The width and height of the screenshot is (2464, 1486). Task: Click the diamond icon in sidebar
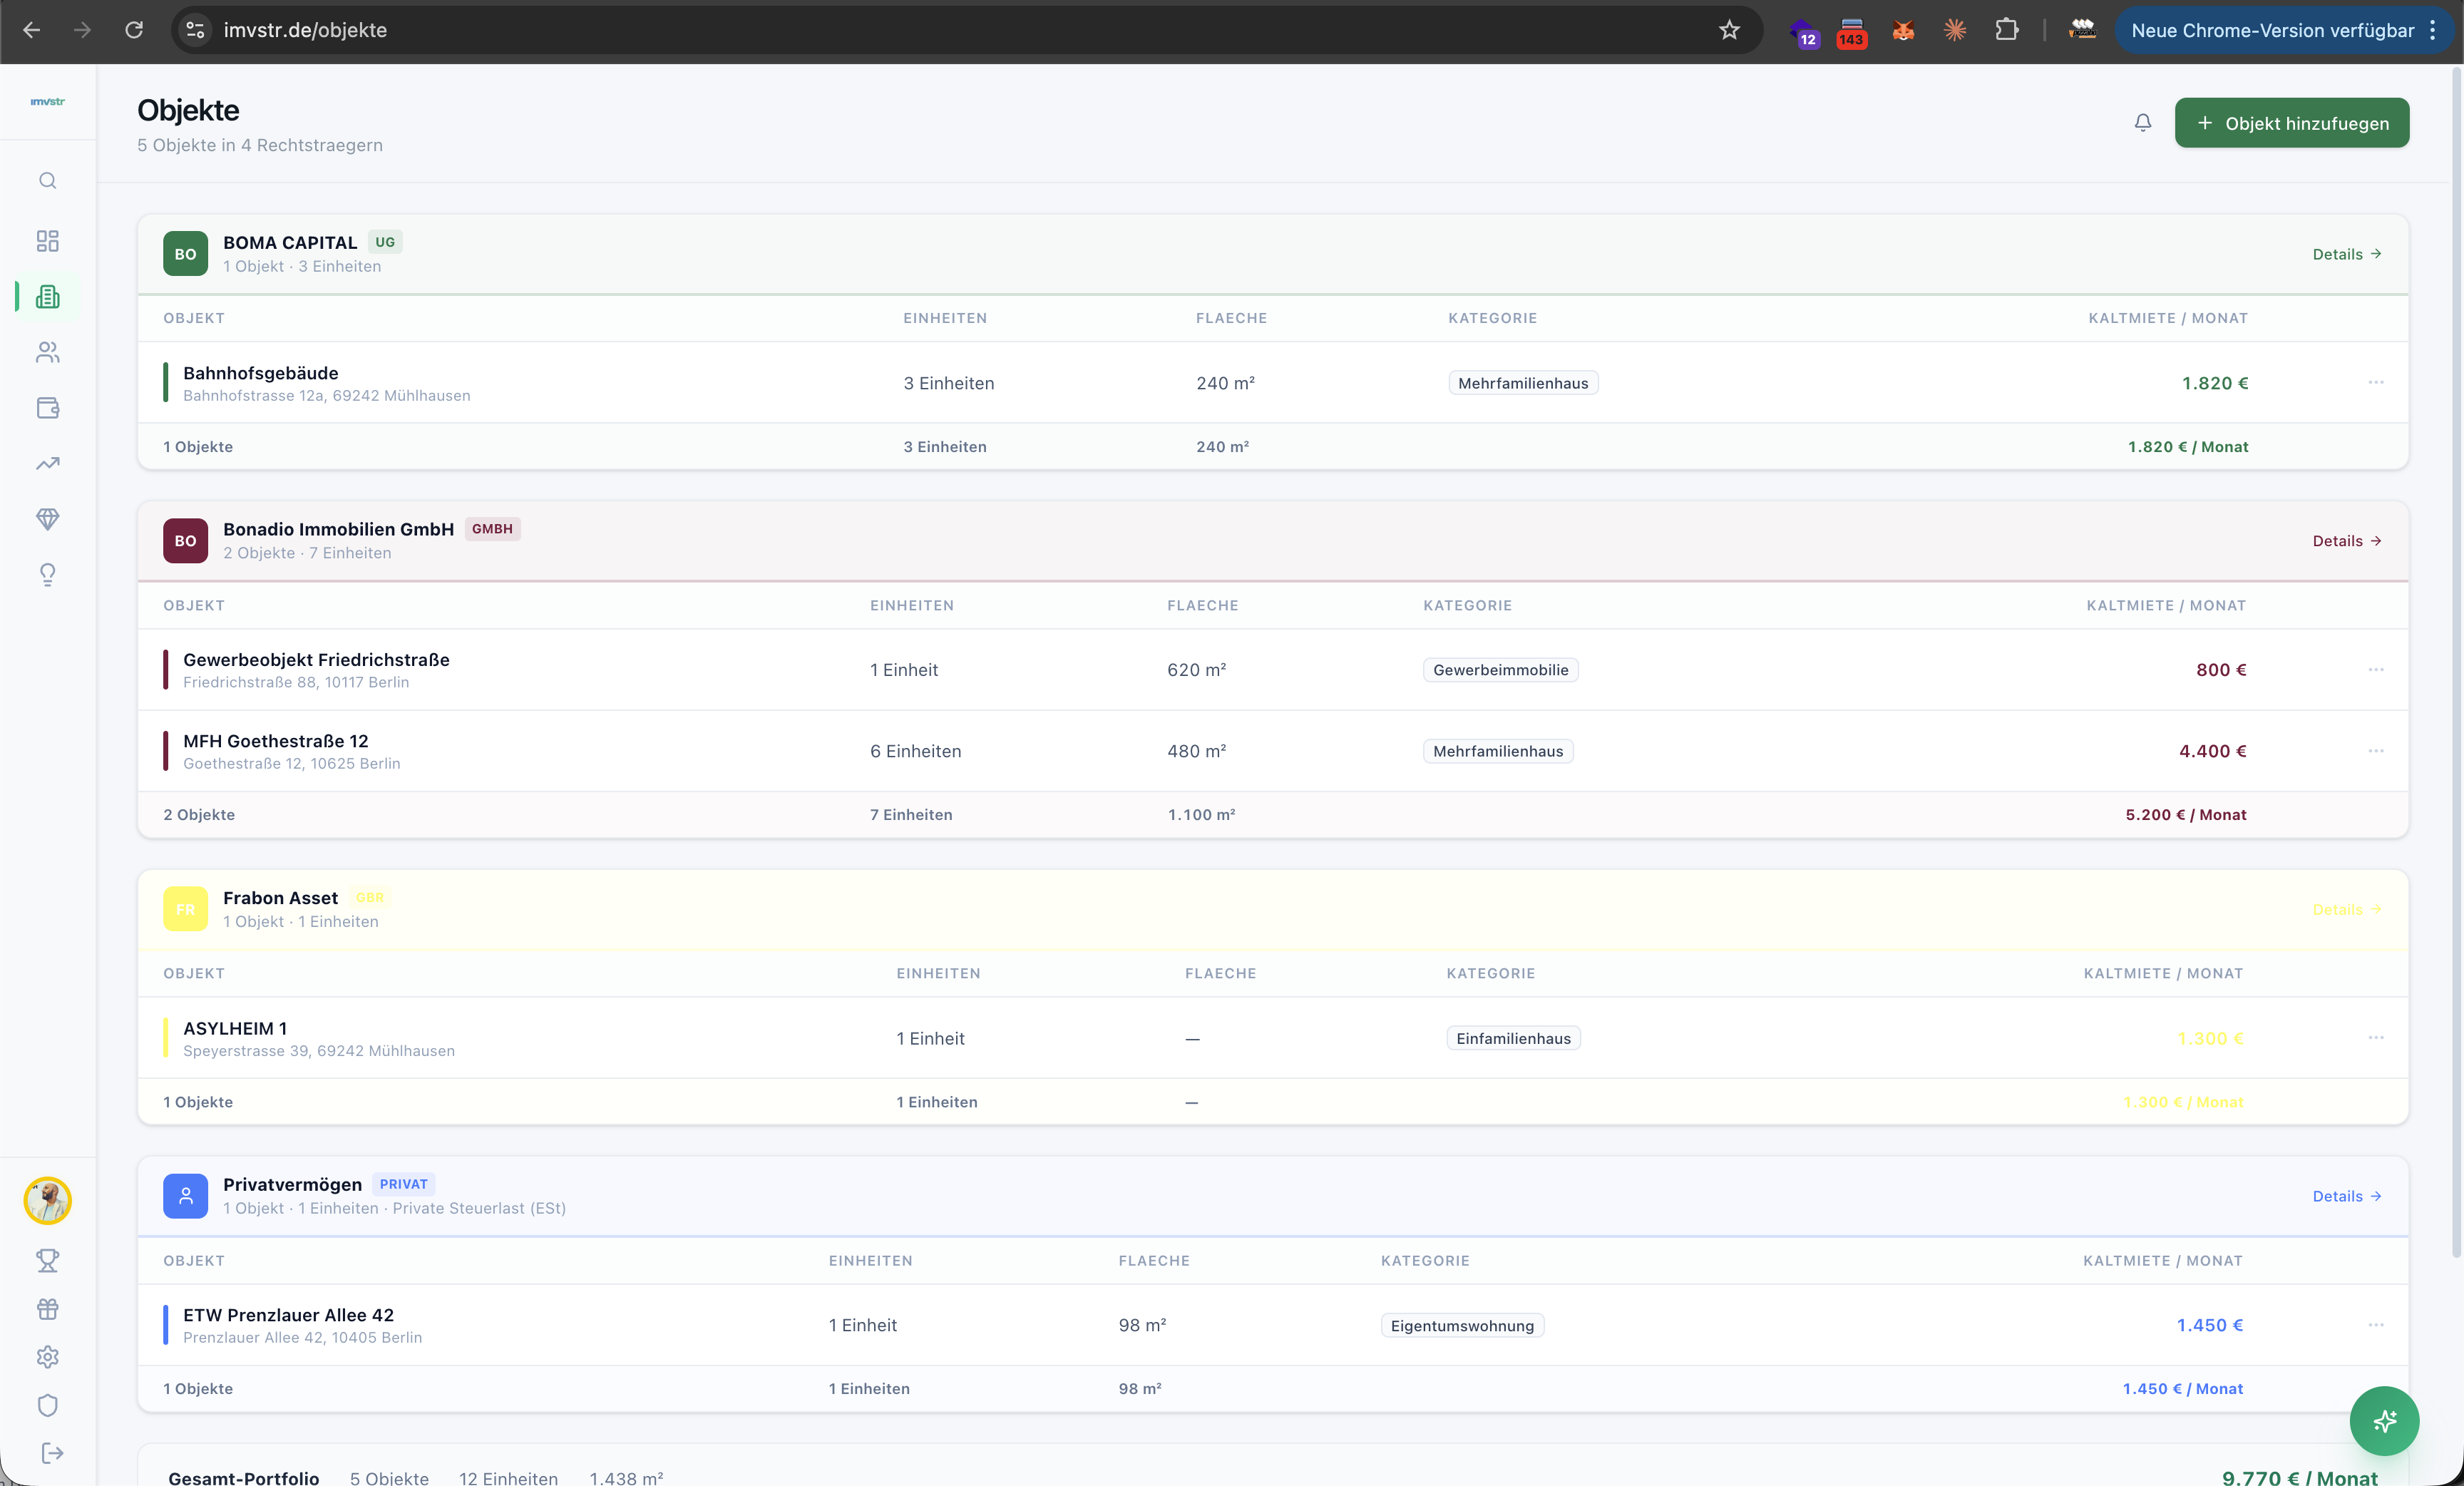(x=48, y=519)
